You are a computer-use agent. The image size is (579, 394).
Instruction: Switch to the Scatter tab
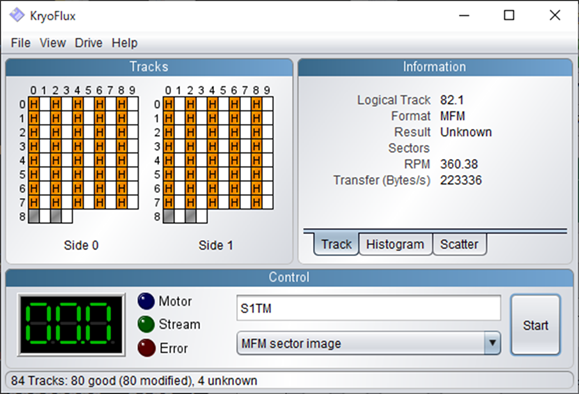(x=459, y=244)
